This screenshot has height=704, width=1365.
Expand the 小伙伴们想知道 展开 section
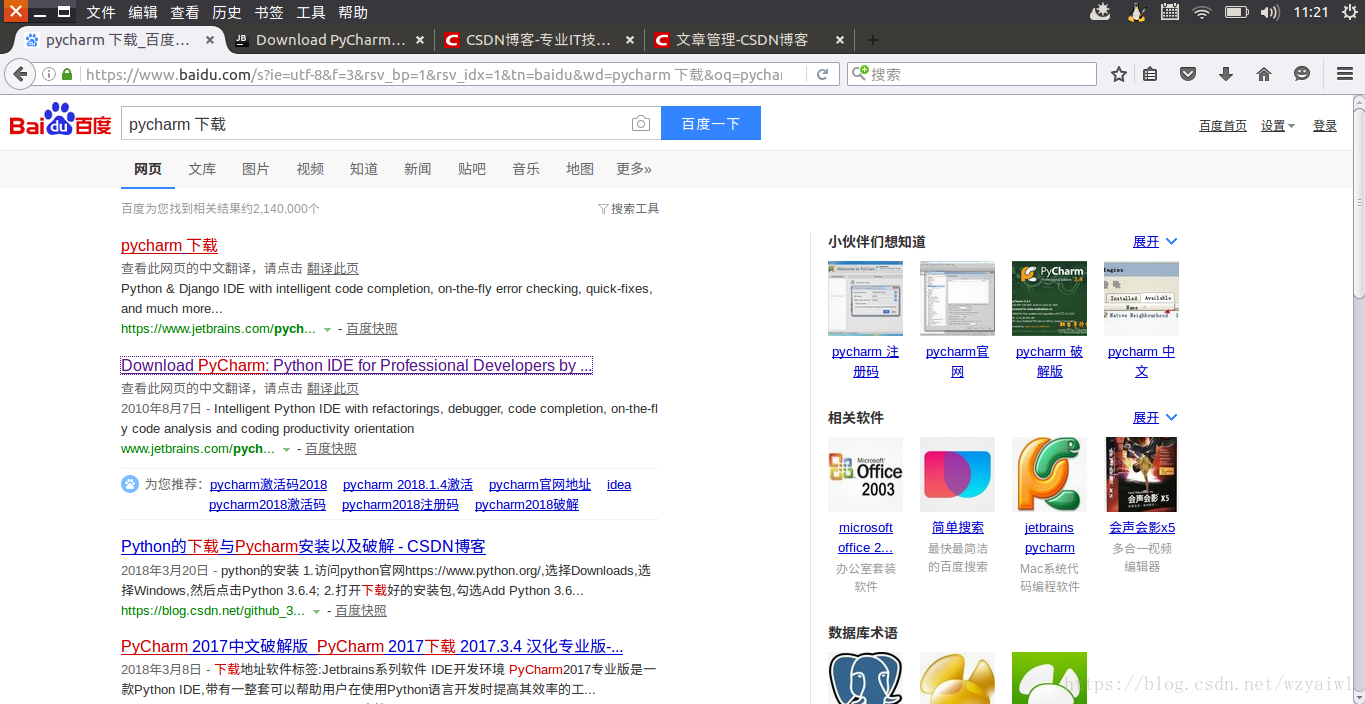point(1155,242)
